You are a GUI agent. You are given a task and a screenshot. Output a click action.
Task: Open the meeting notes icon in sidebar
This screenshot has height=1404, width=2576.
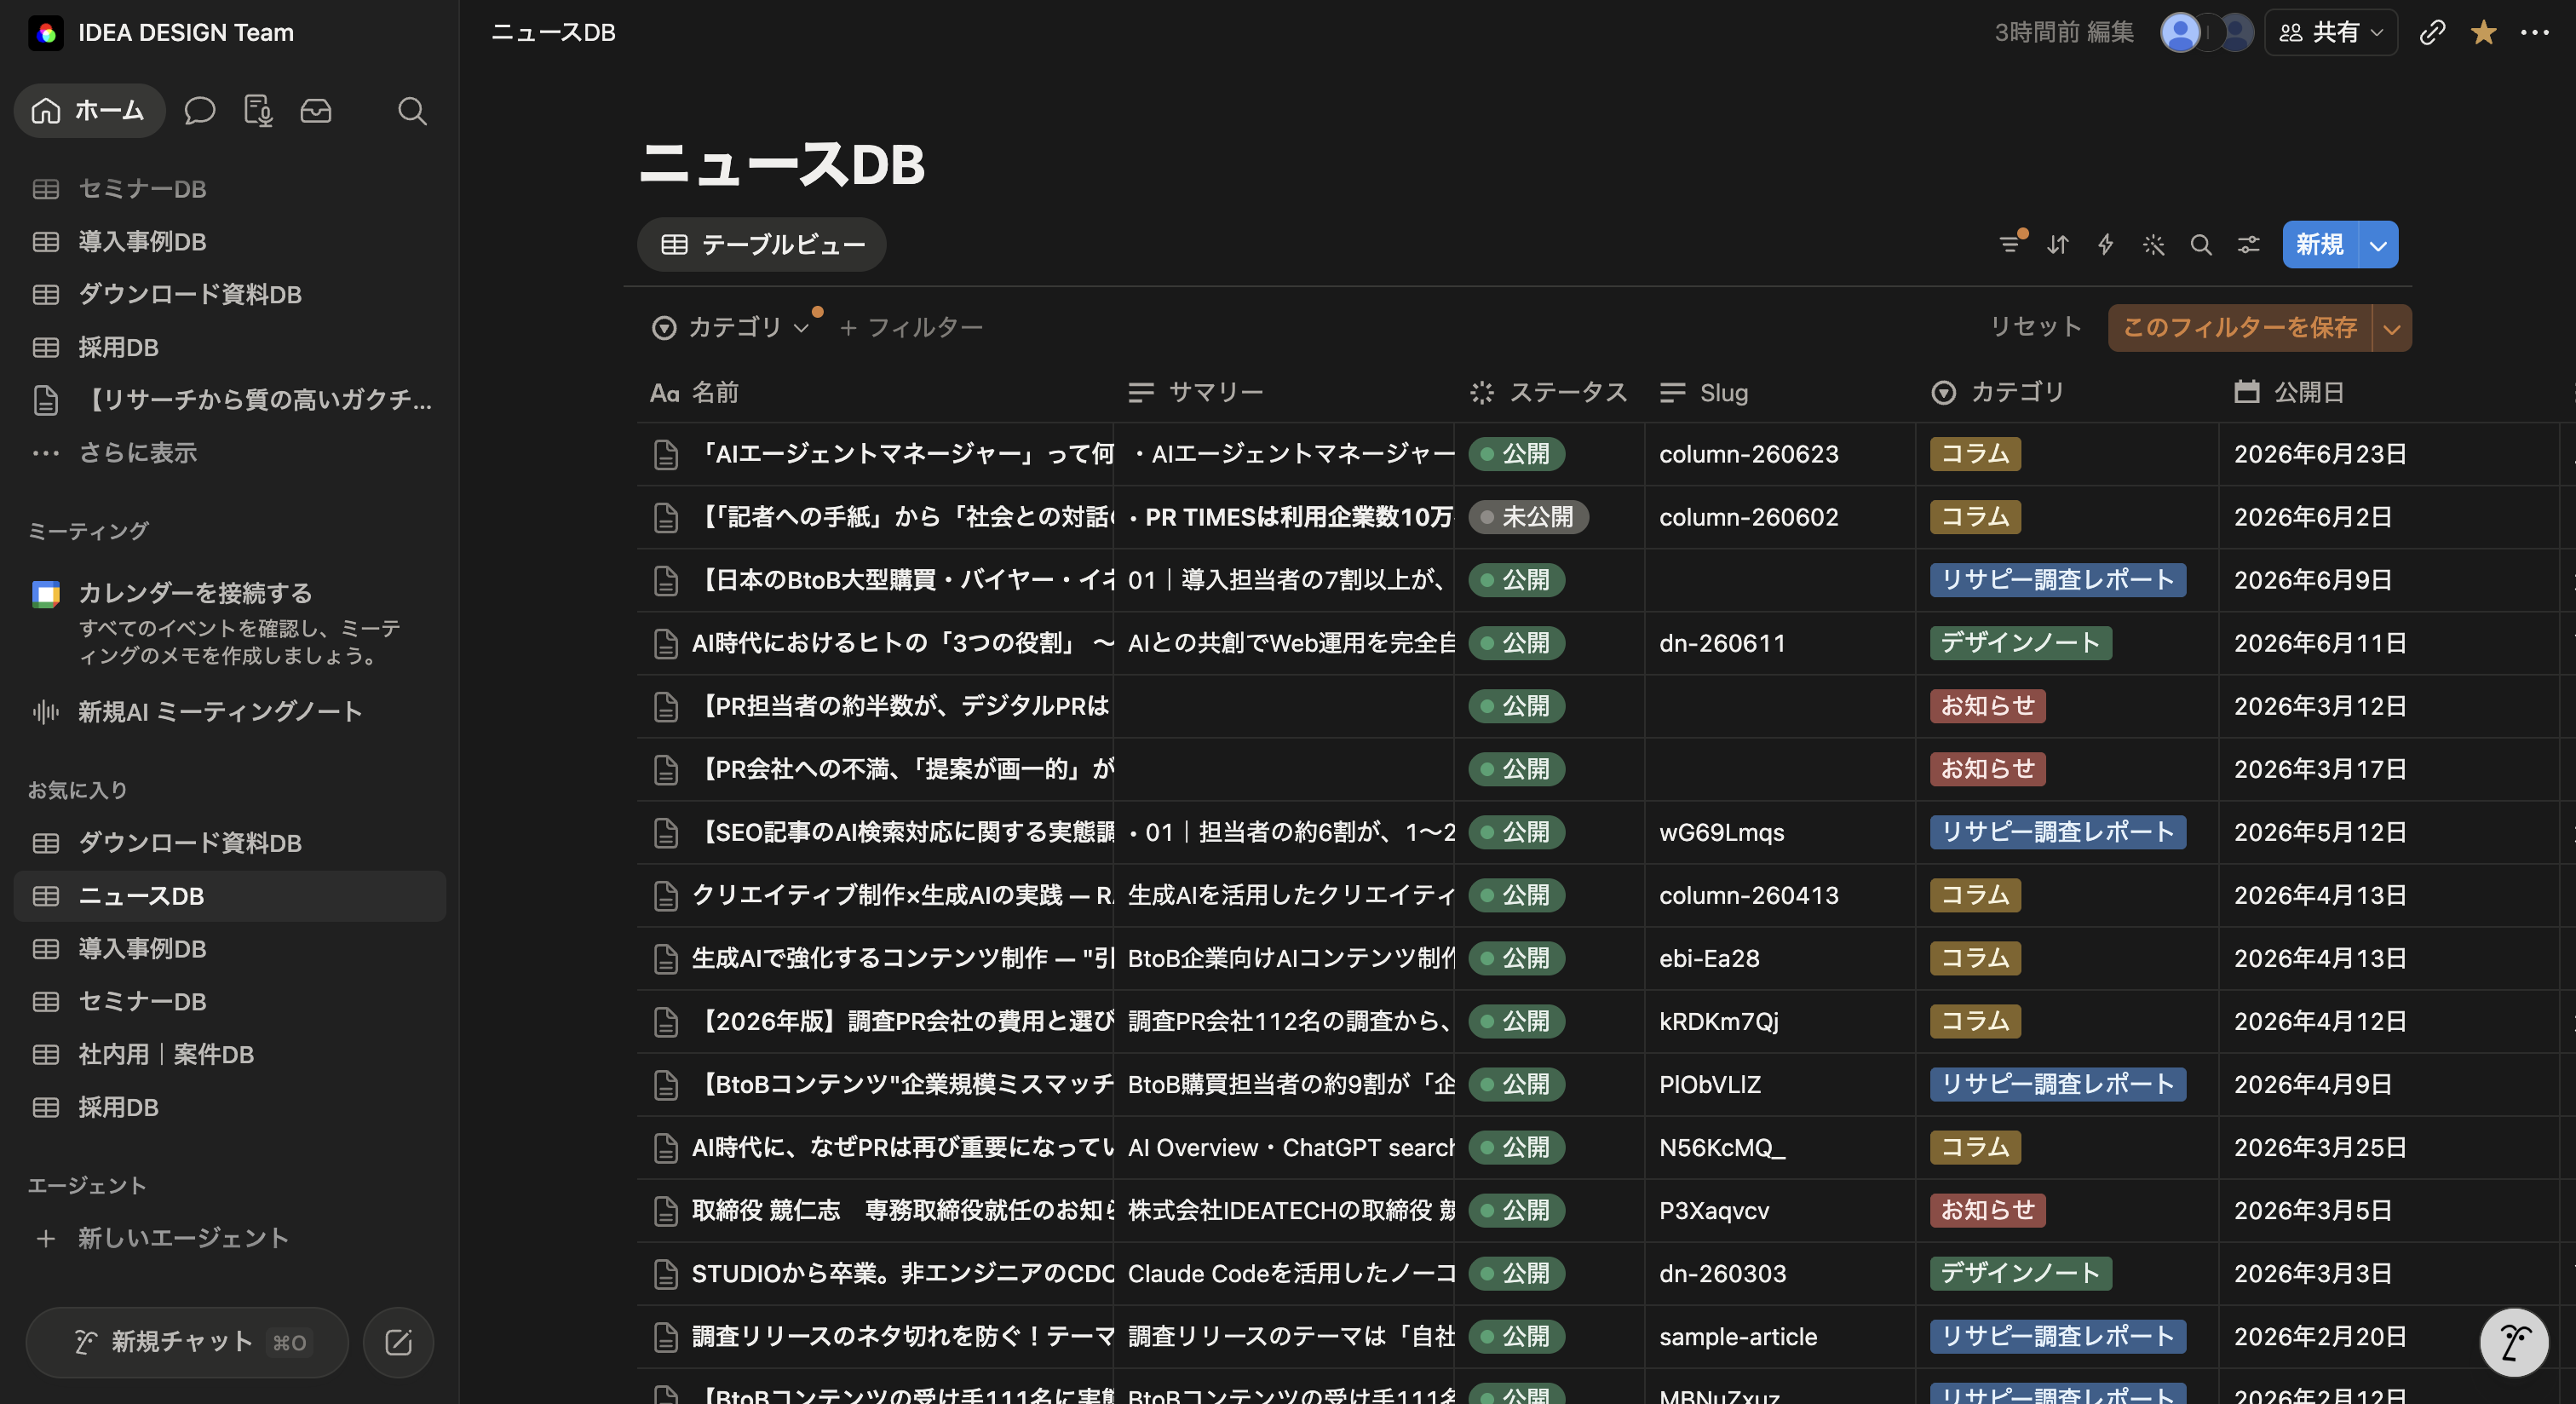(258, 110)
